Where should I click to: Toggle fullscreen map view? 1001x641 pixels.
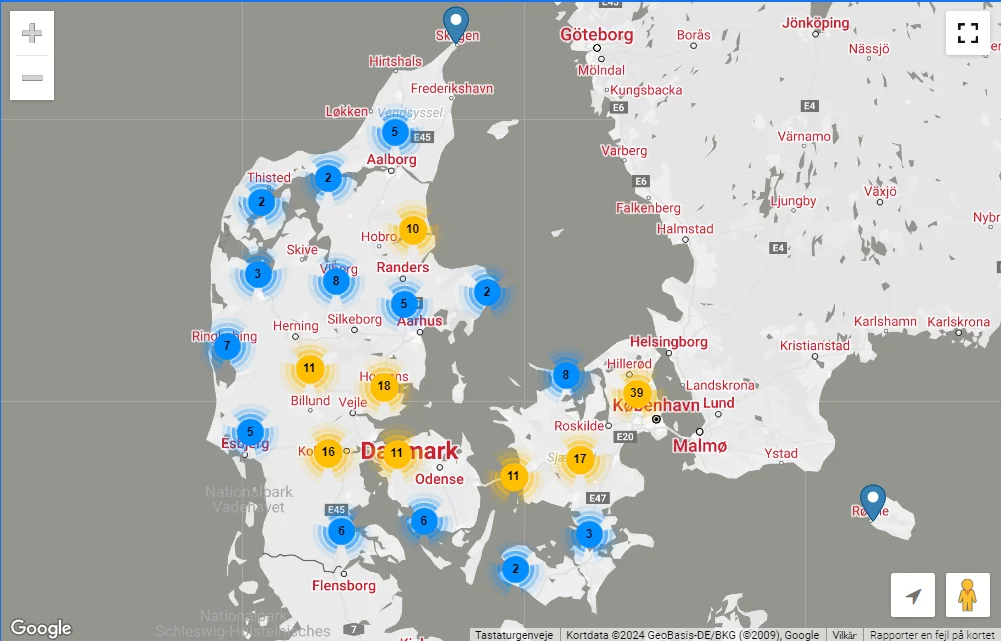(967, 33)
